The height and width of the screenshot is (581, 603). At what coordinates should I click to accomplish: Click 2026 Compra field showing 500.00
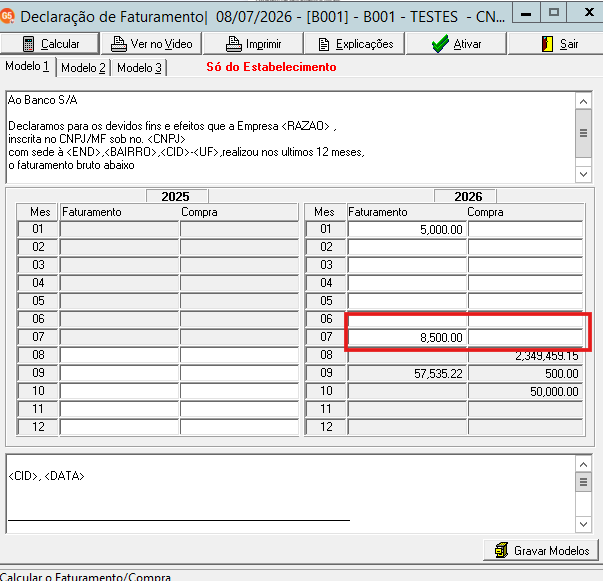click(x=525, y=373)
